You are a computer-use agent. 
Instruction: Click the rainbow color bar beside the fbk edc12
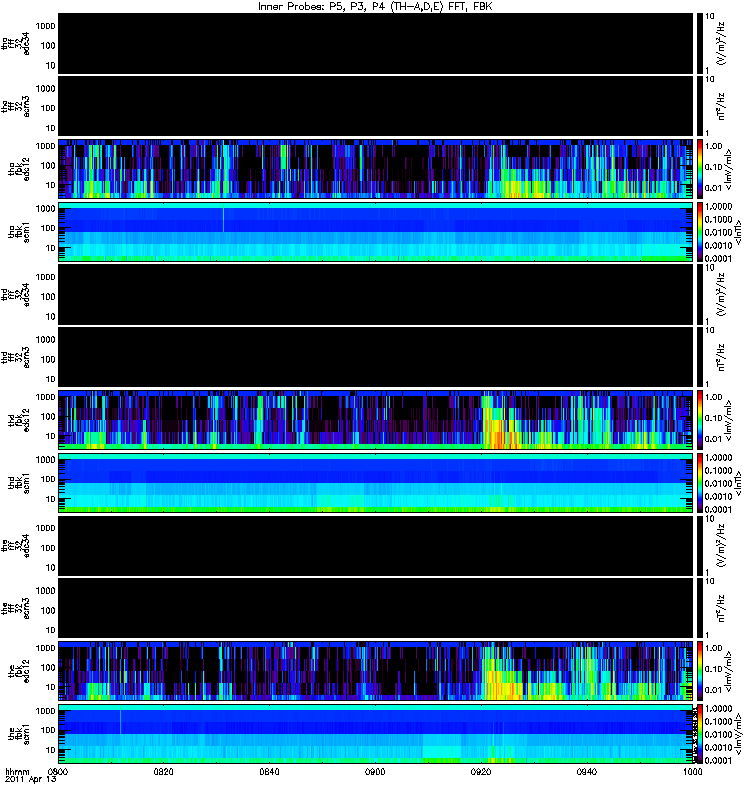click(700, 671)
